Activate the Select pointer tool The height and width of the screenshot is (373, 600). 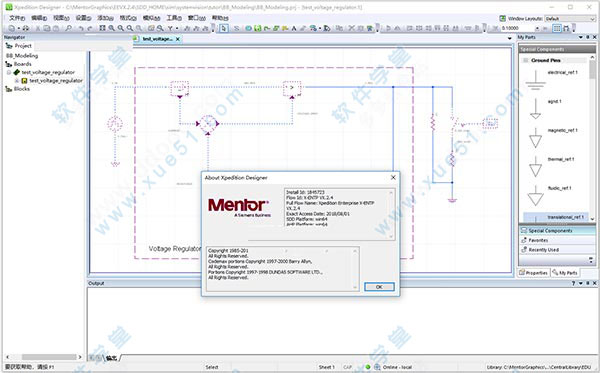tap(224, 28)
